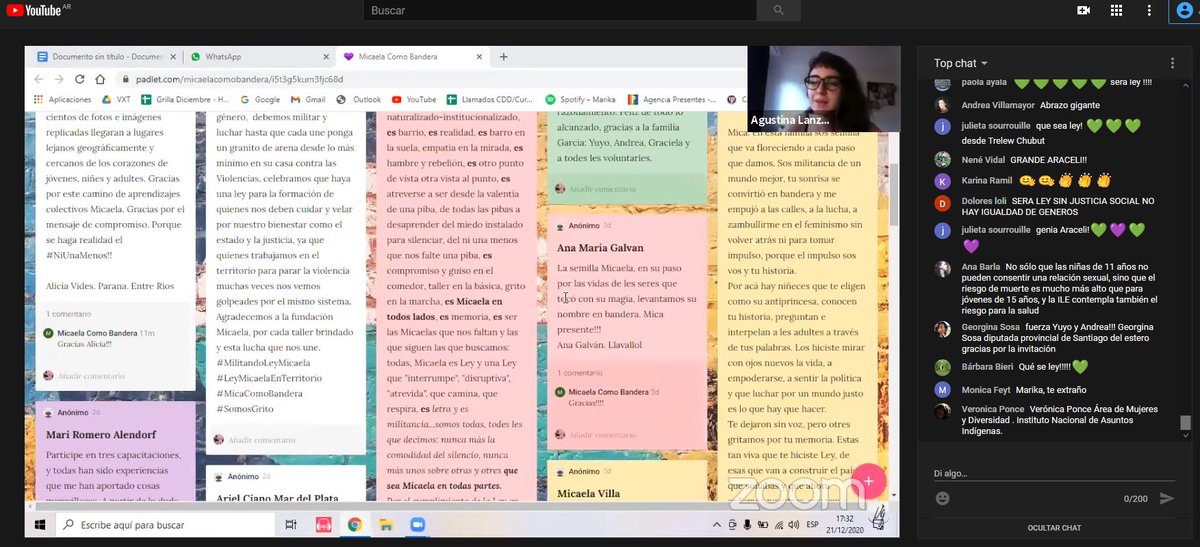Viewport: 1200px width, 547px height.
Task: Open the Grilla Diciembre bookmark
Action: pyautogui.click(x=184, y=99)
